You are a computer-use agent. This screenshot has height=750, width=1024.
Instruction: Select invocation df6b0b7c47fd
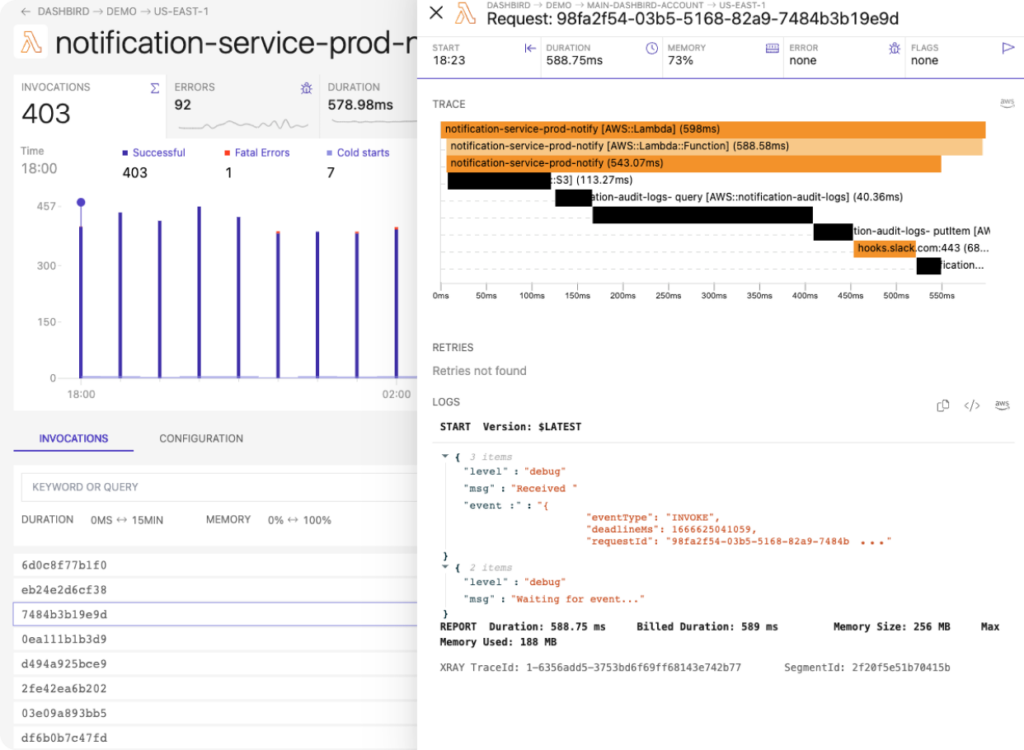pos(215,738)
